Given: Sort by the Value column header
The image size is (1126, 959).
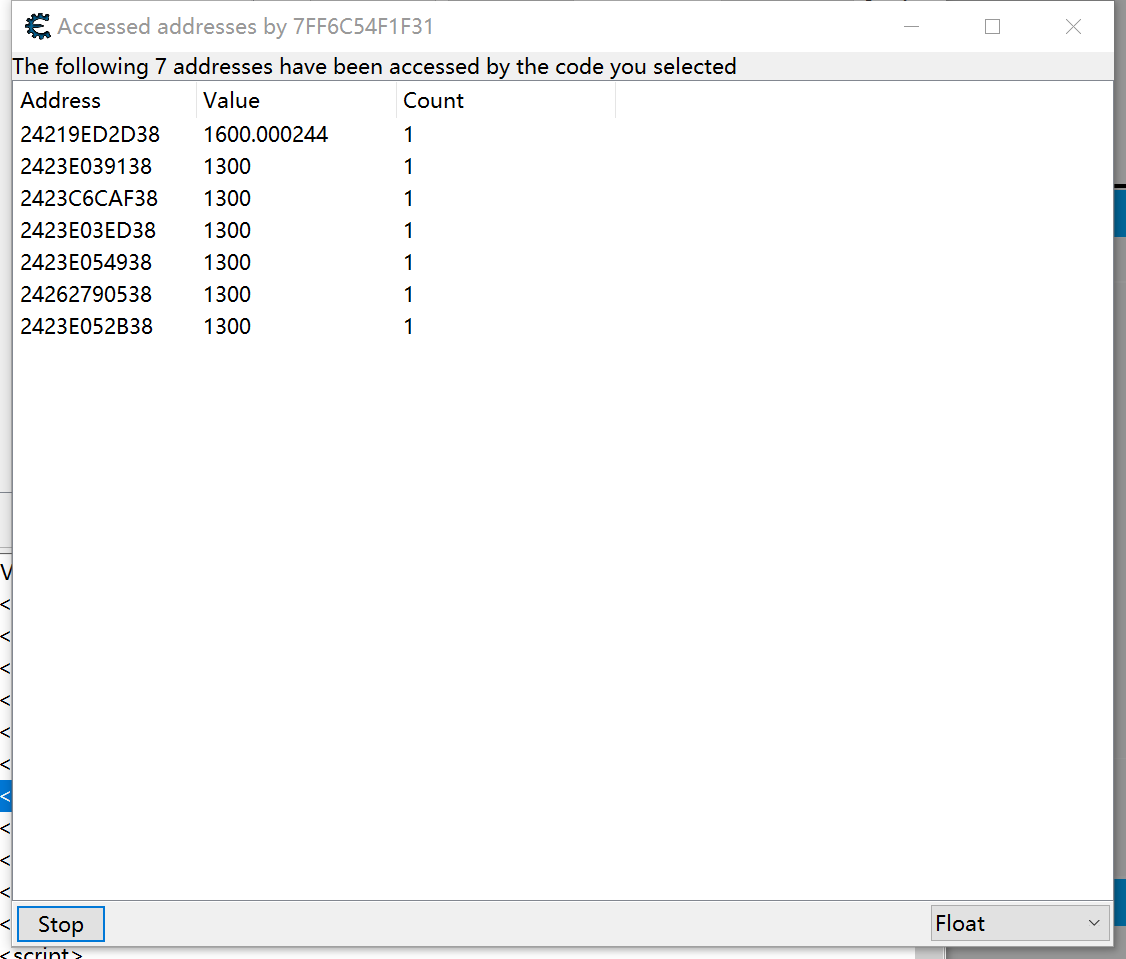Looking at the screenshot, I should pos(231,101).
